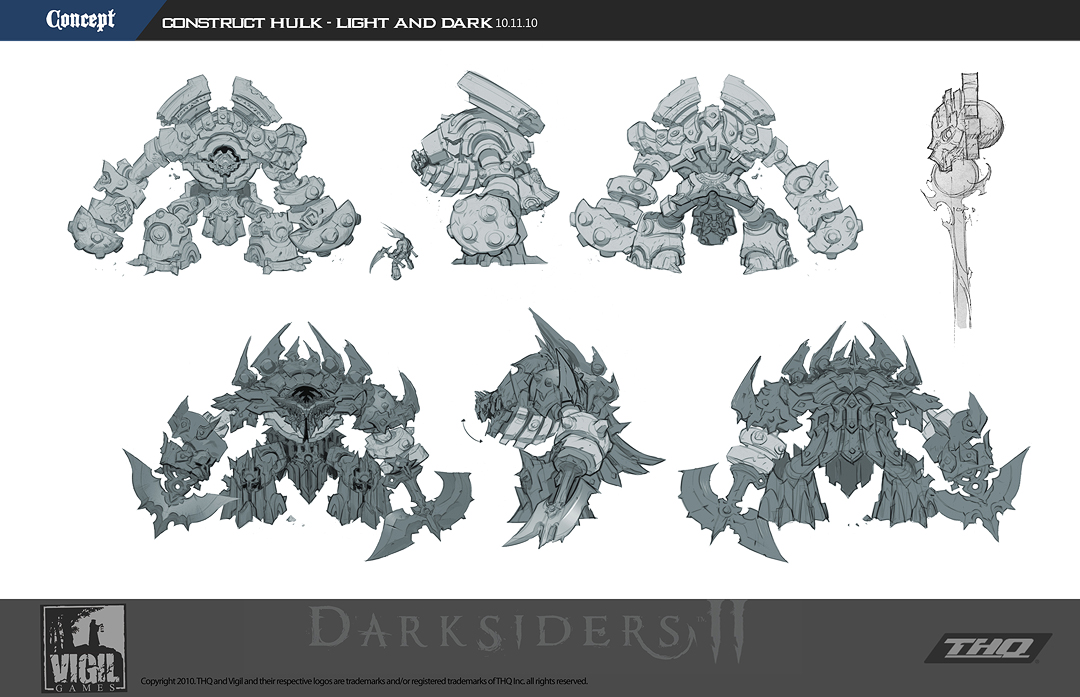Viewport: 1080px width, 697px height.
Task: Select the light construct hulk side view sketch
Action: coord(485,169)
